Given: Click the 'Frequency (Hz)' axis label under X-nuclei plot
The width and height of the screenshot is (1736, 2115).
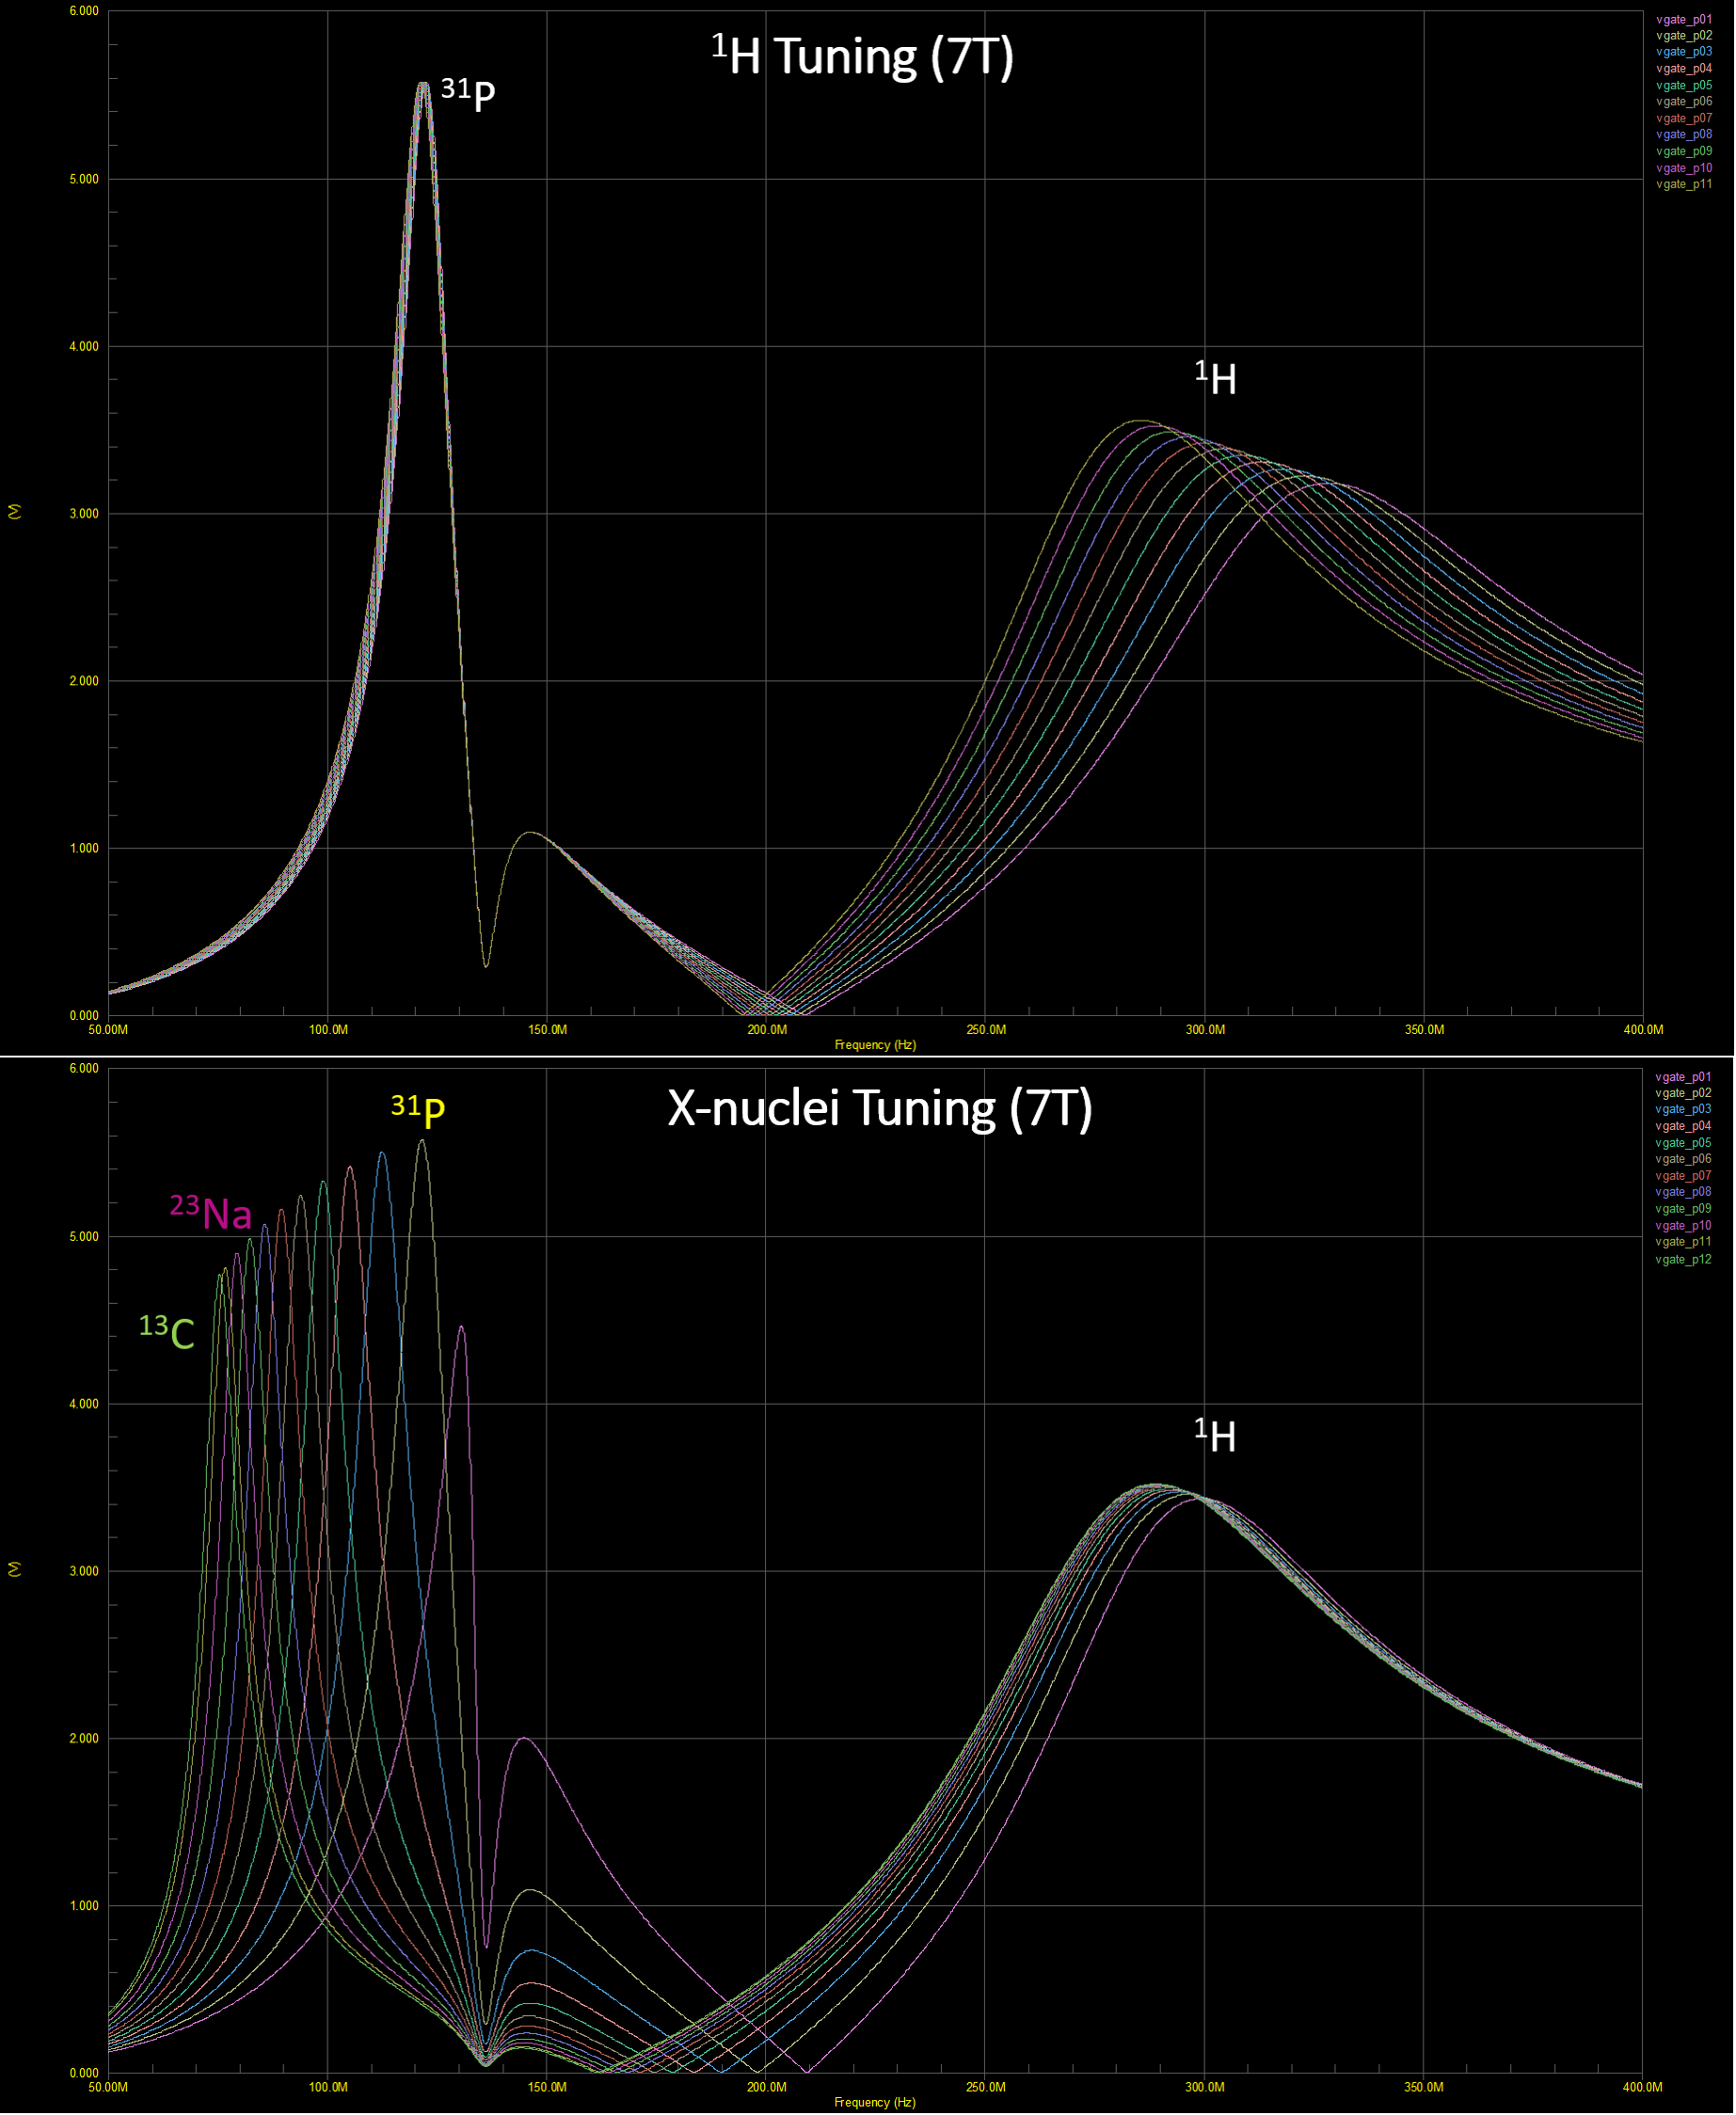Looking at the screenshot, I should click(875, 2102).
